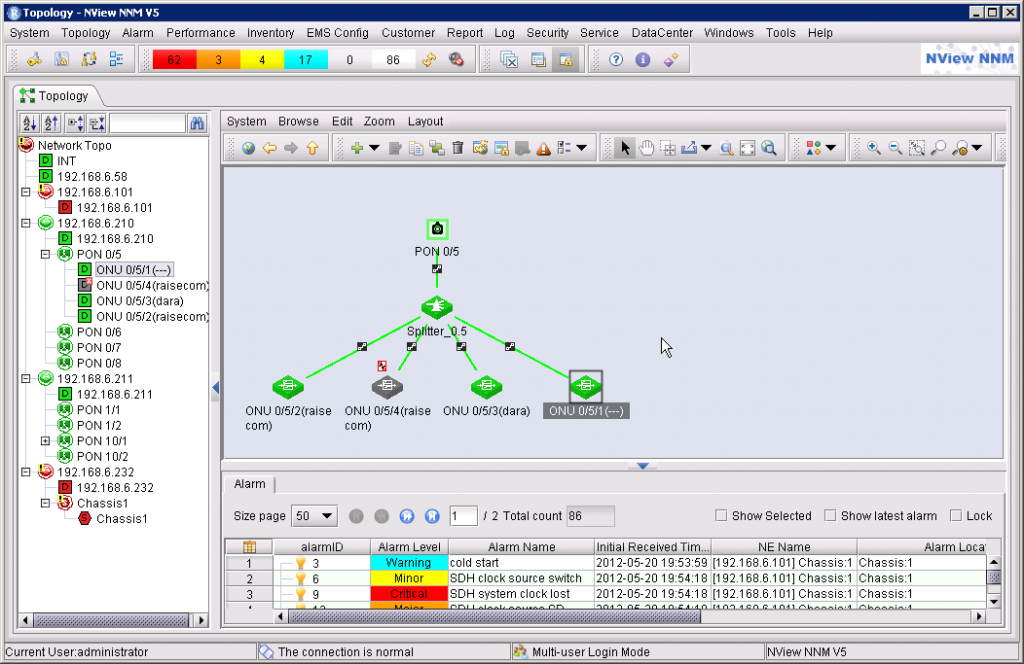Screen dimensions: 1024x664
Task: Select the gray ONU 0/5/4 node
Action: pyautogui.click(x=387, y=387)
